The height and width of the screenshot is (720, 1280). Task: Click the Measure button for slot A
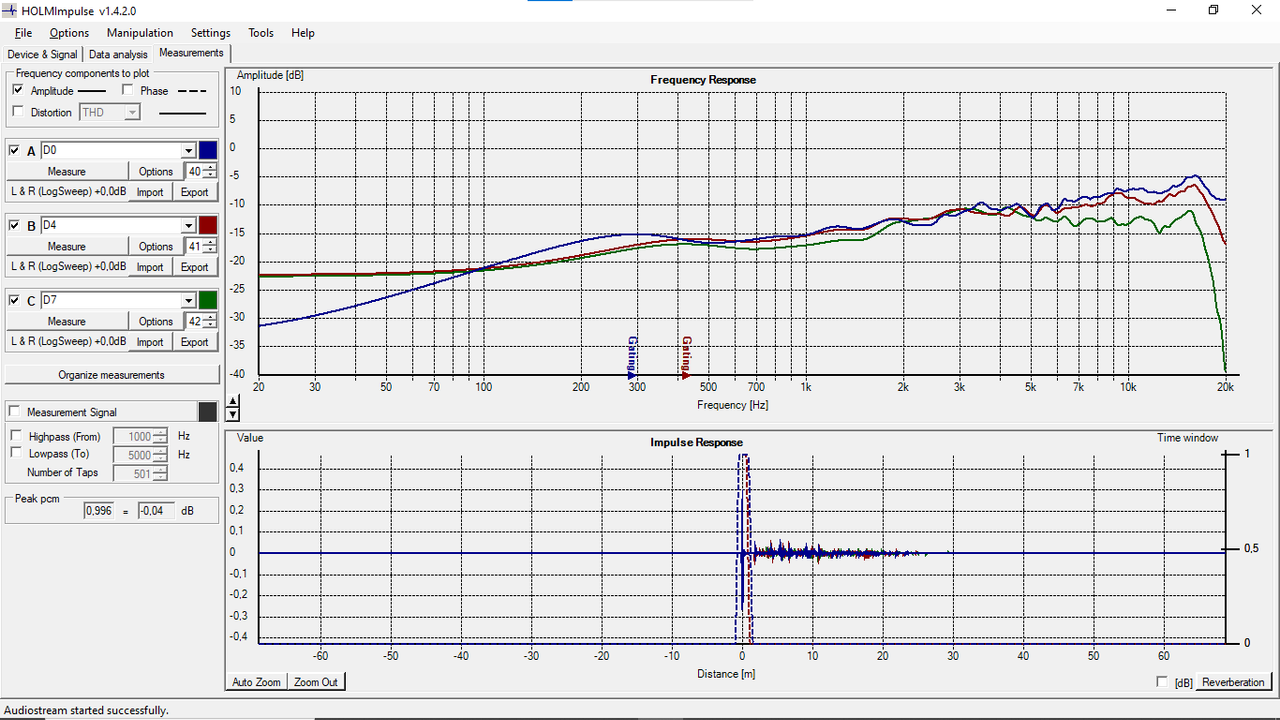coord(67,171)
